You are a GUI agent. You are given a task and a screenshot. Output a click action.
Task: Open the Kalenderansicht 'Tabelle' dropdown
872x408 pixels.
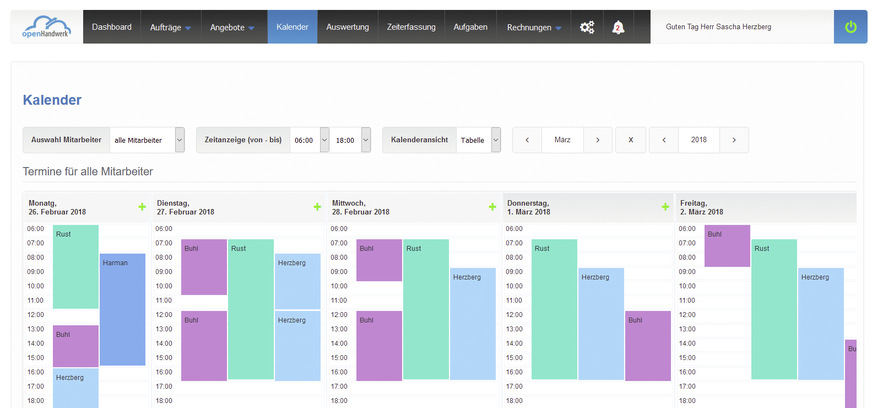pos(495,141)
